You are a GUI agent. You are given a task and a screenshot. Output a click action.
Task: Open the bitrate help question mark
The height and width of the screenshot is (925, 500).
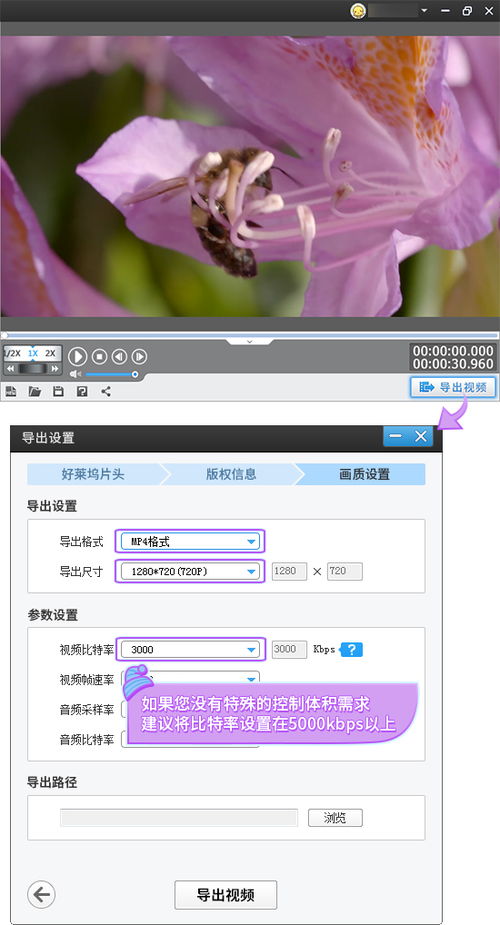pyautogui.click(x=352, y=650)
